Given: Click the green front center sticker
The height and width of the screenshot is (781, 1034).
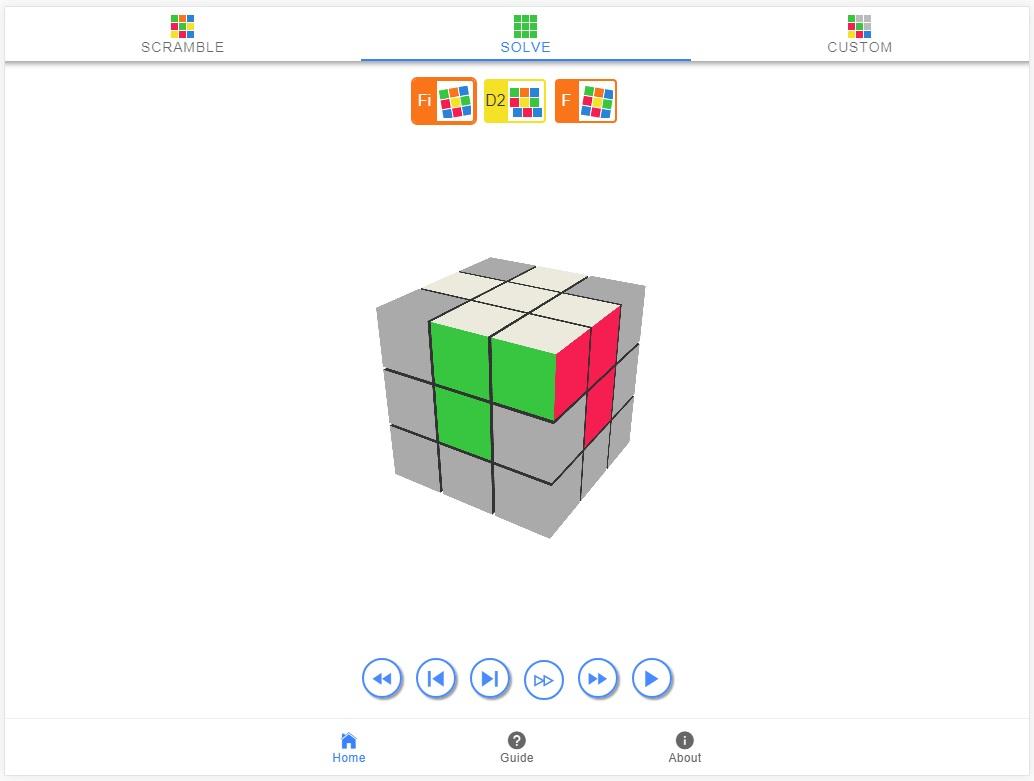Looking at the screenshot, I should pyautogui.click(x=464, y=423).
